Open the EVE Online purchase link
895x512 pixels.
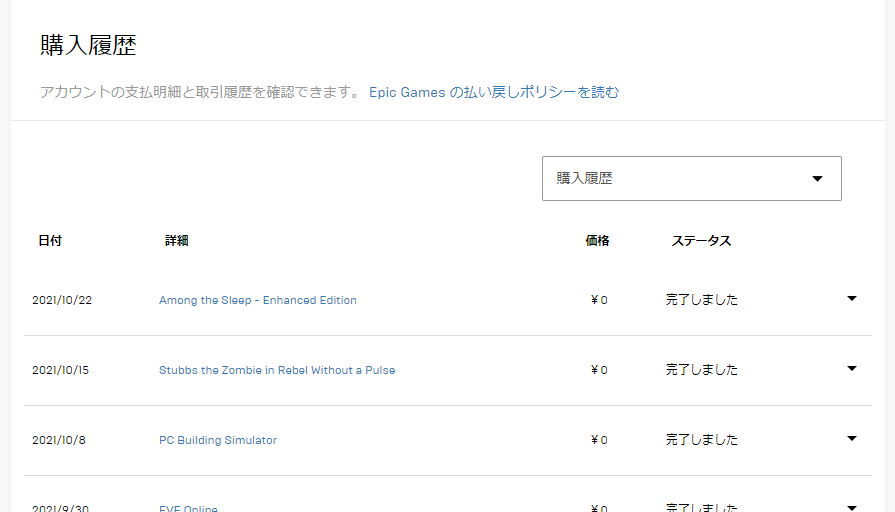[188, 508]
